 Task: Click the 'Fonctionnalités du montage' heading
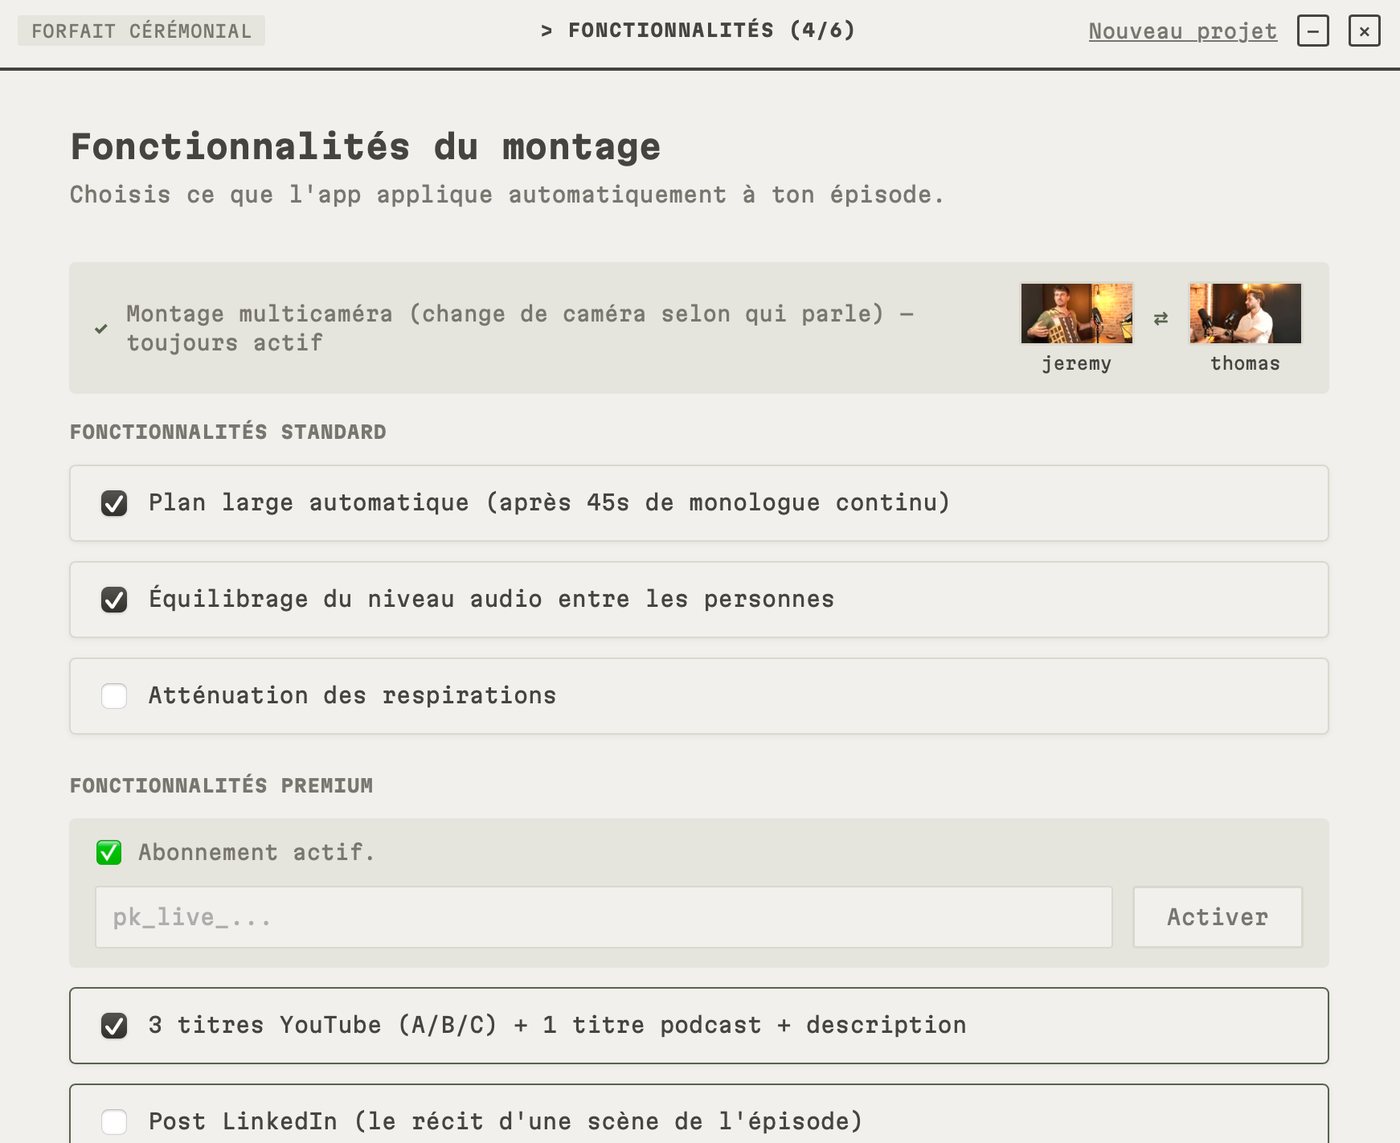point(366,147)
